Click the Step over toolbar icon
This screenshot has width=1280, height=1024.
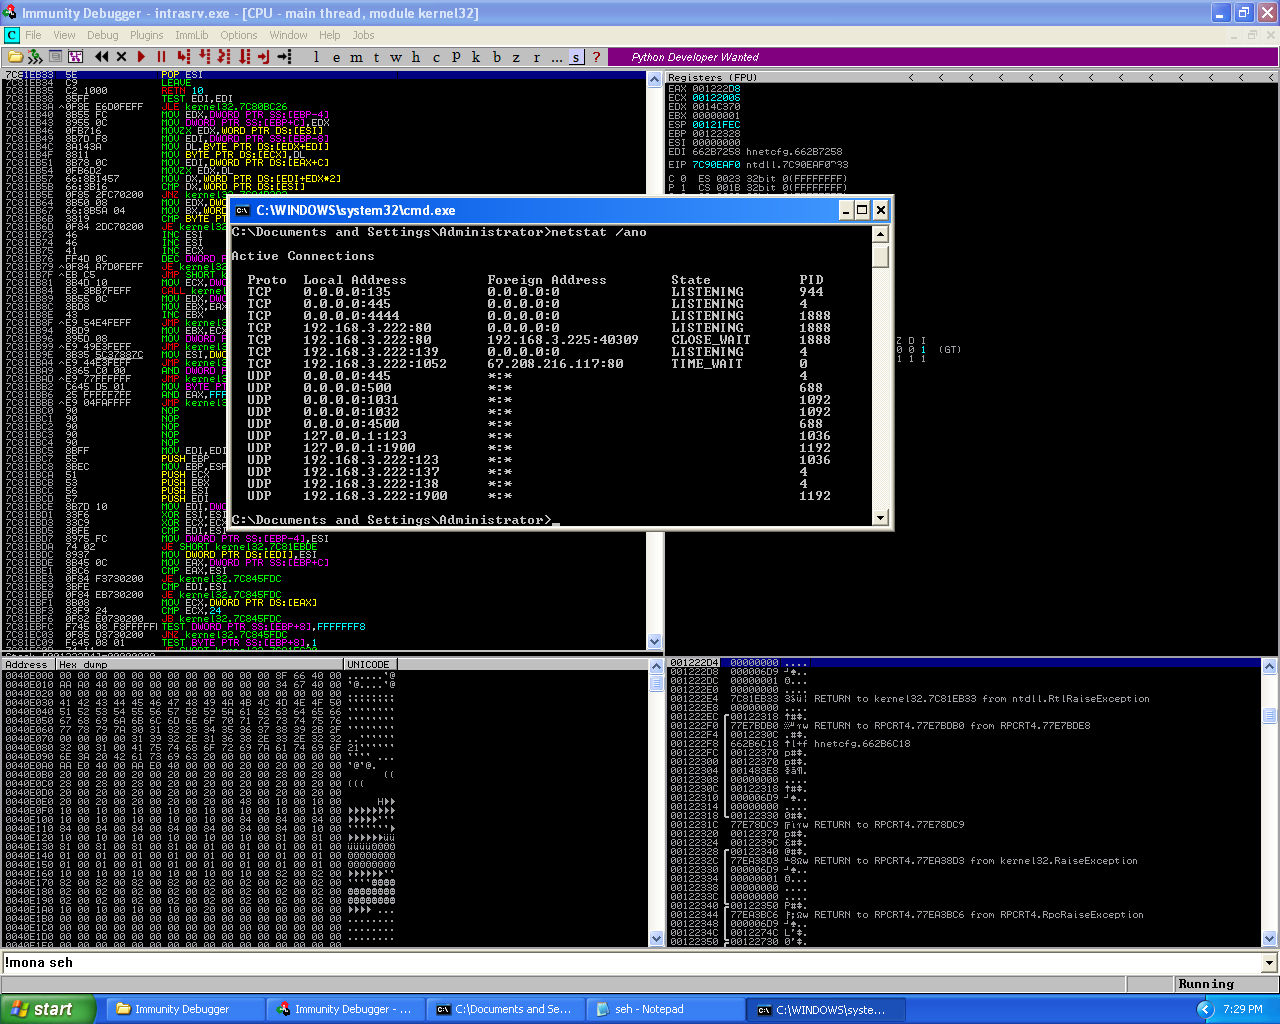205,57
